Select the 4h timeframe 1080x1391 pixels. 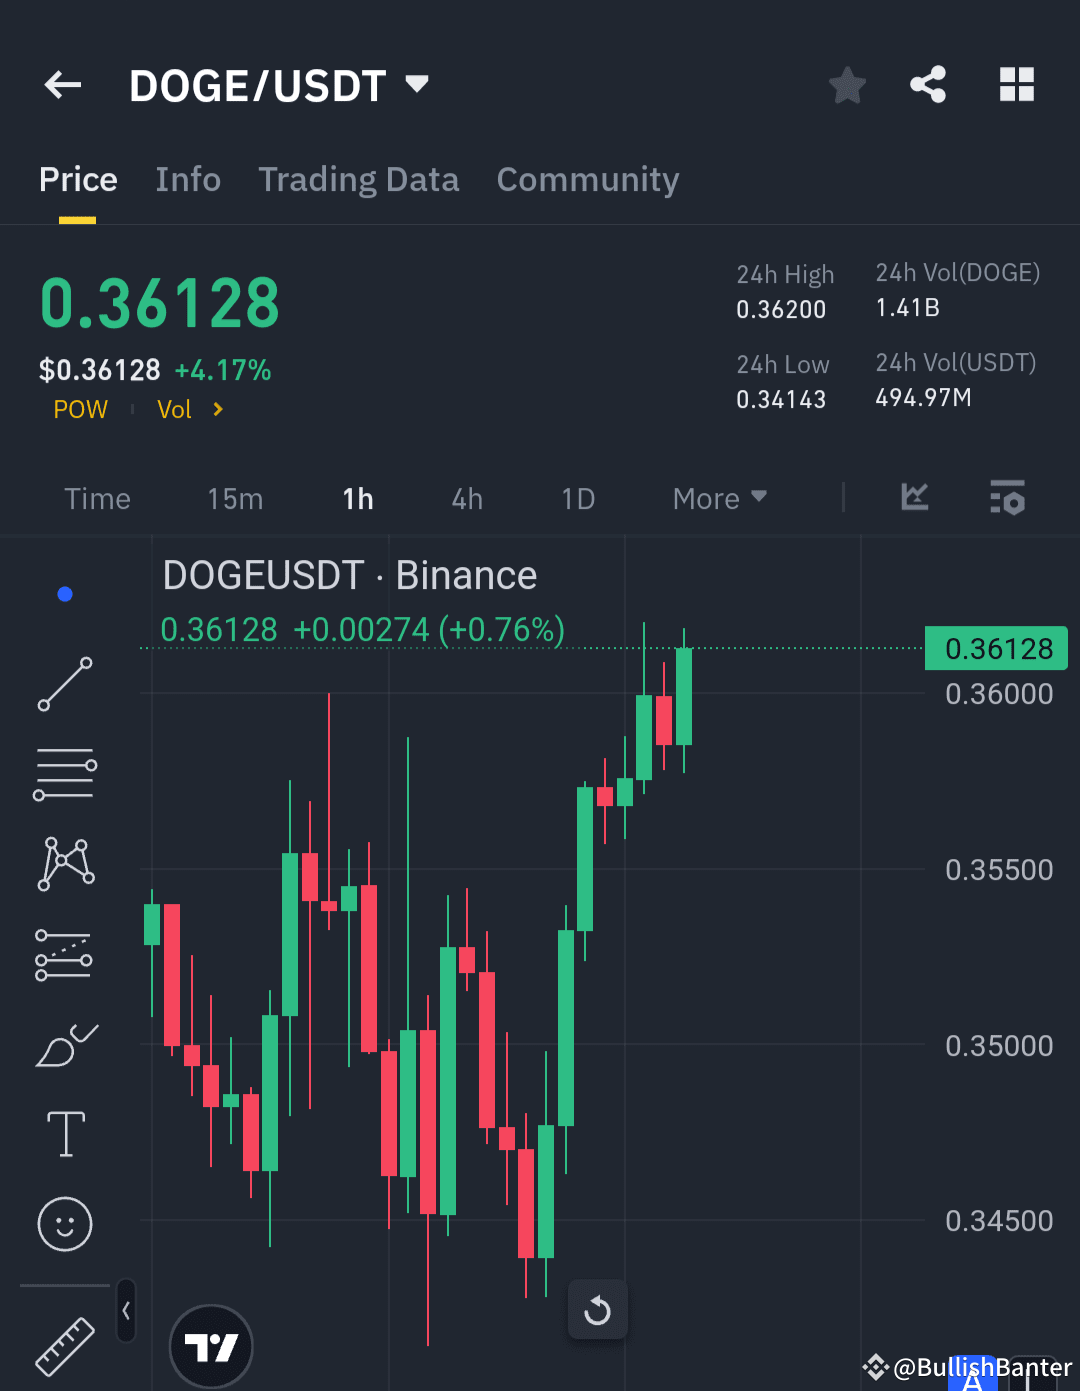click(x=466, y=498)
